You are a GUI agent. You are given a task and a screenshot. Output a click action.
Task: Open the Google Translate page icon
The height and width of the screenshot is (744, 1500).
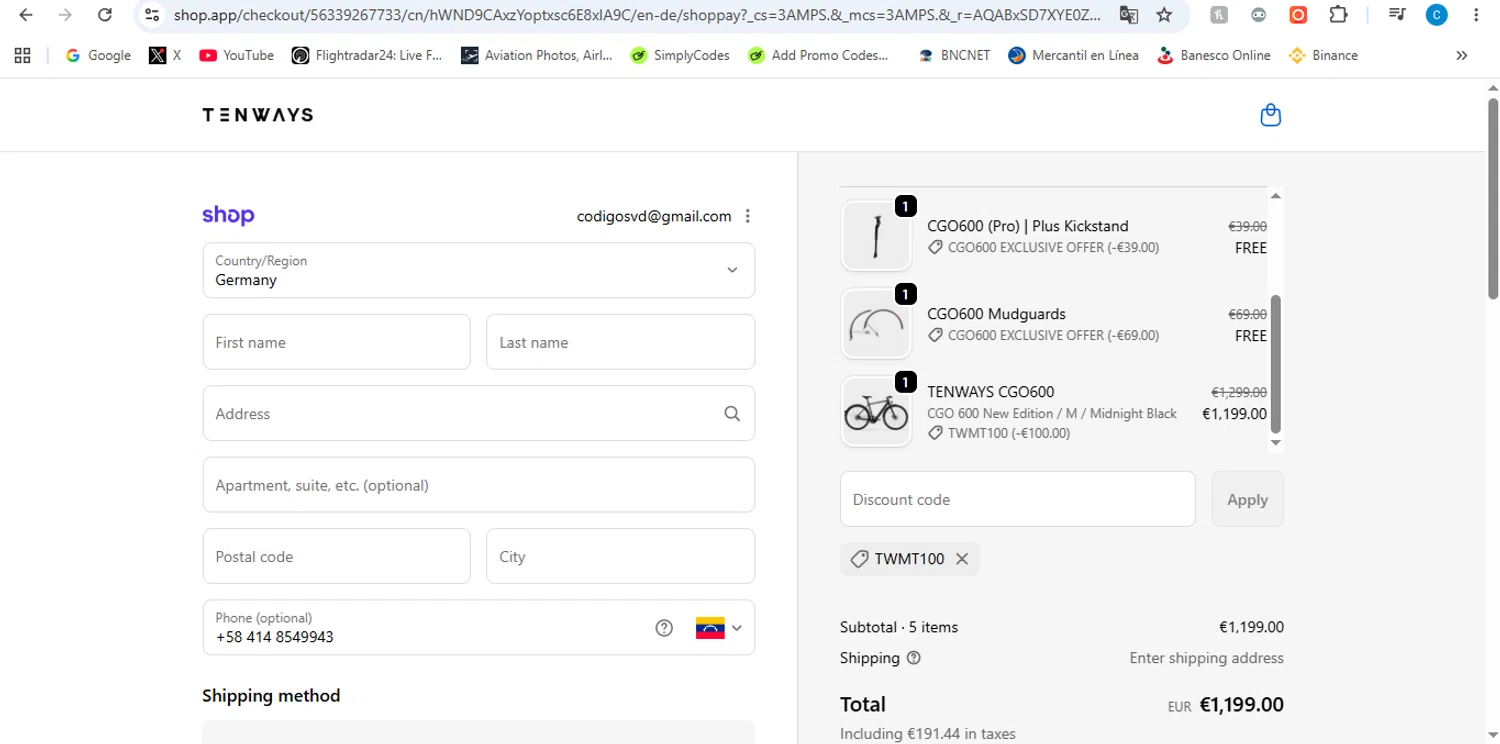point(1128,15)
